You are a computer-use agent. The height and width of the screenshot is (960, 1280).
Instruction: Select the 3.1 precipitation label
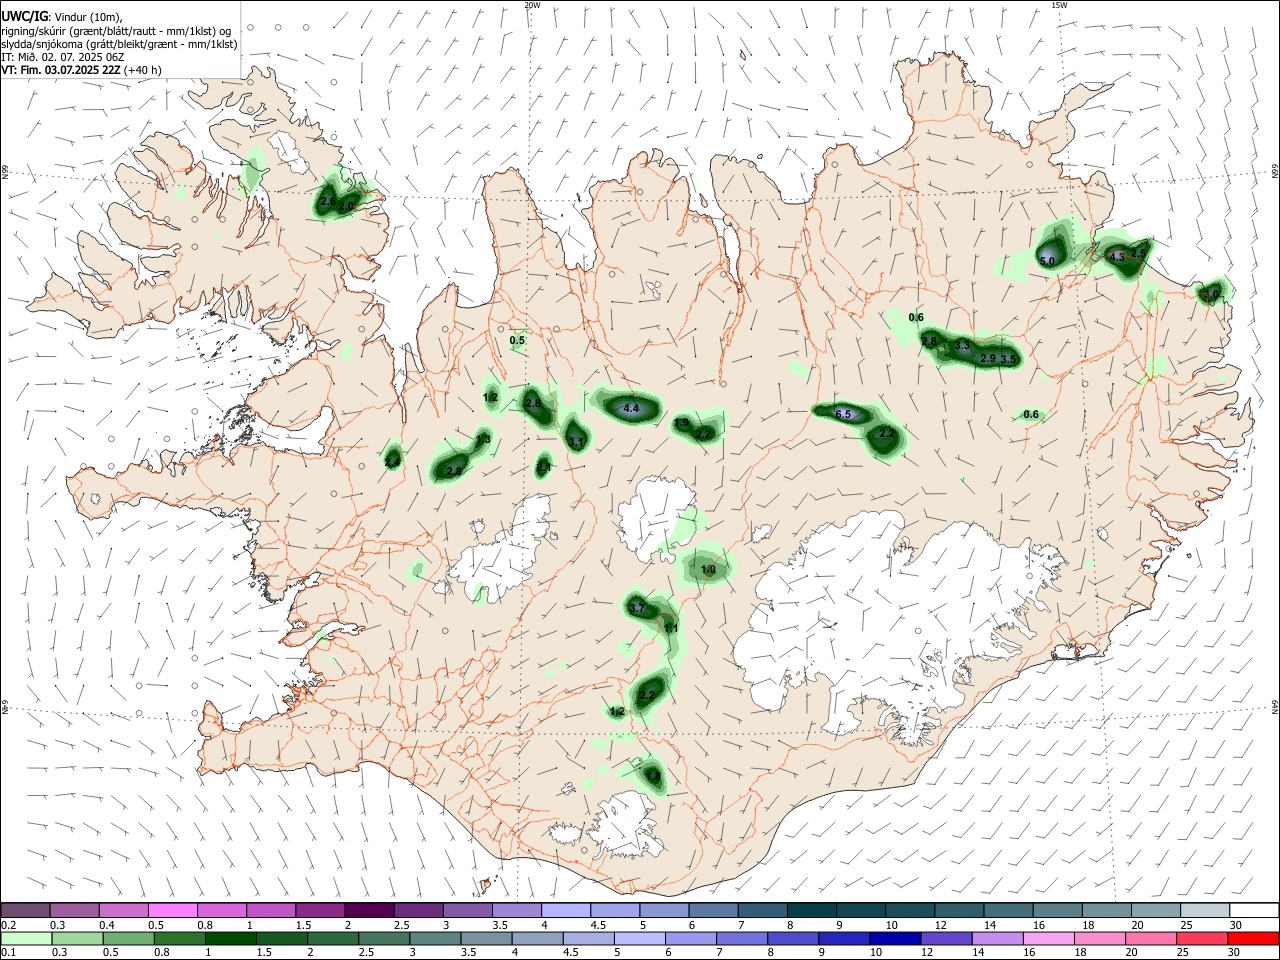tap(576, 441)
